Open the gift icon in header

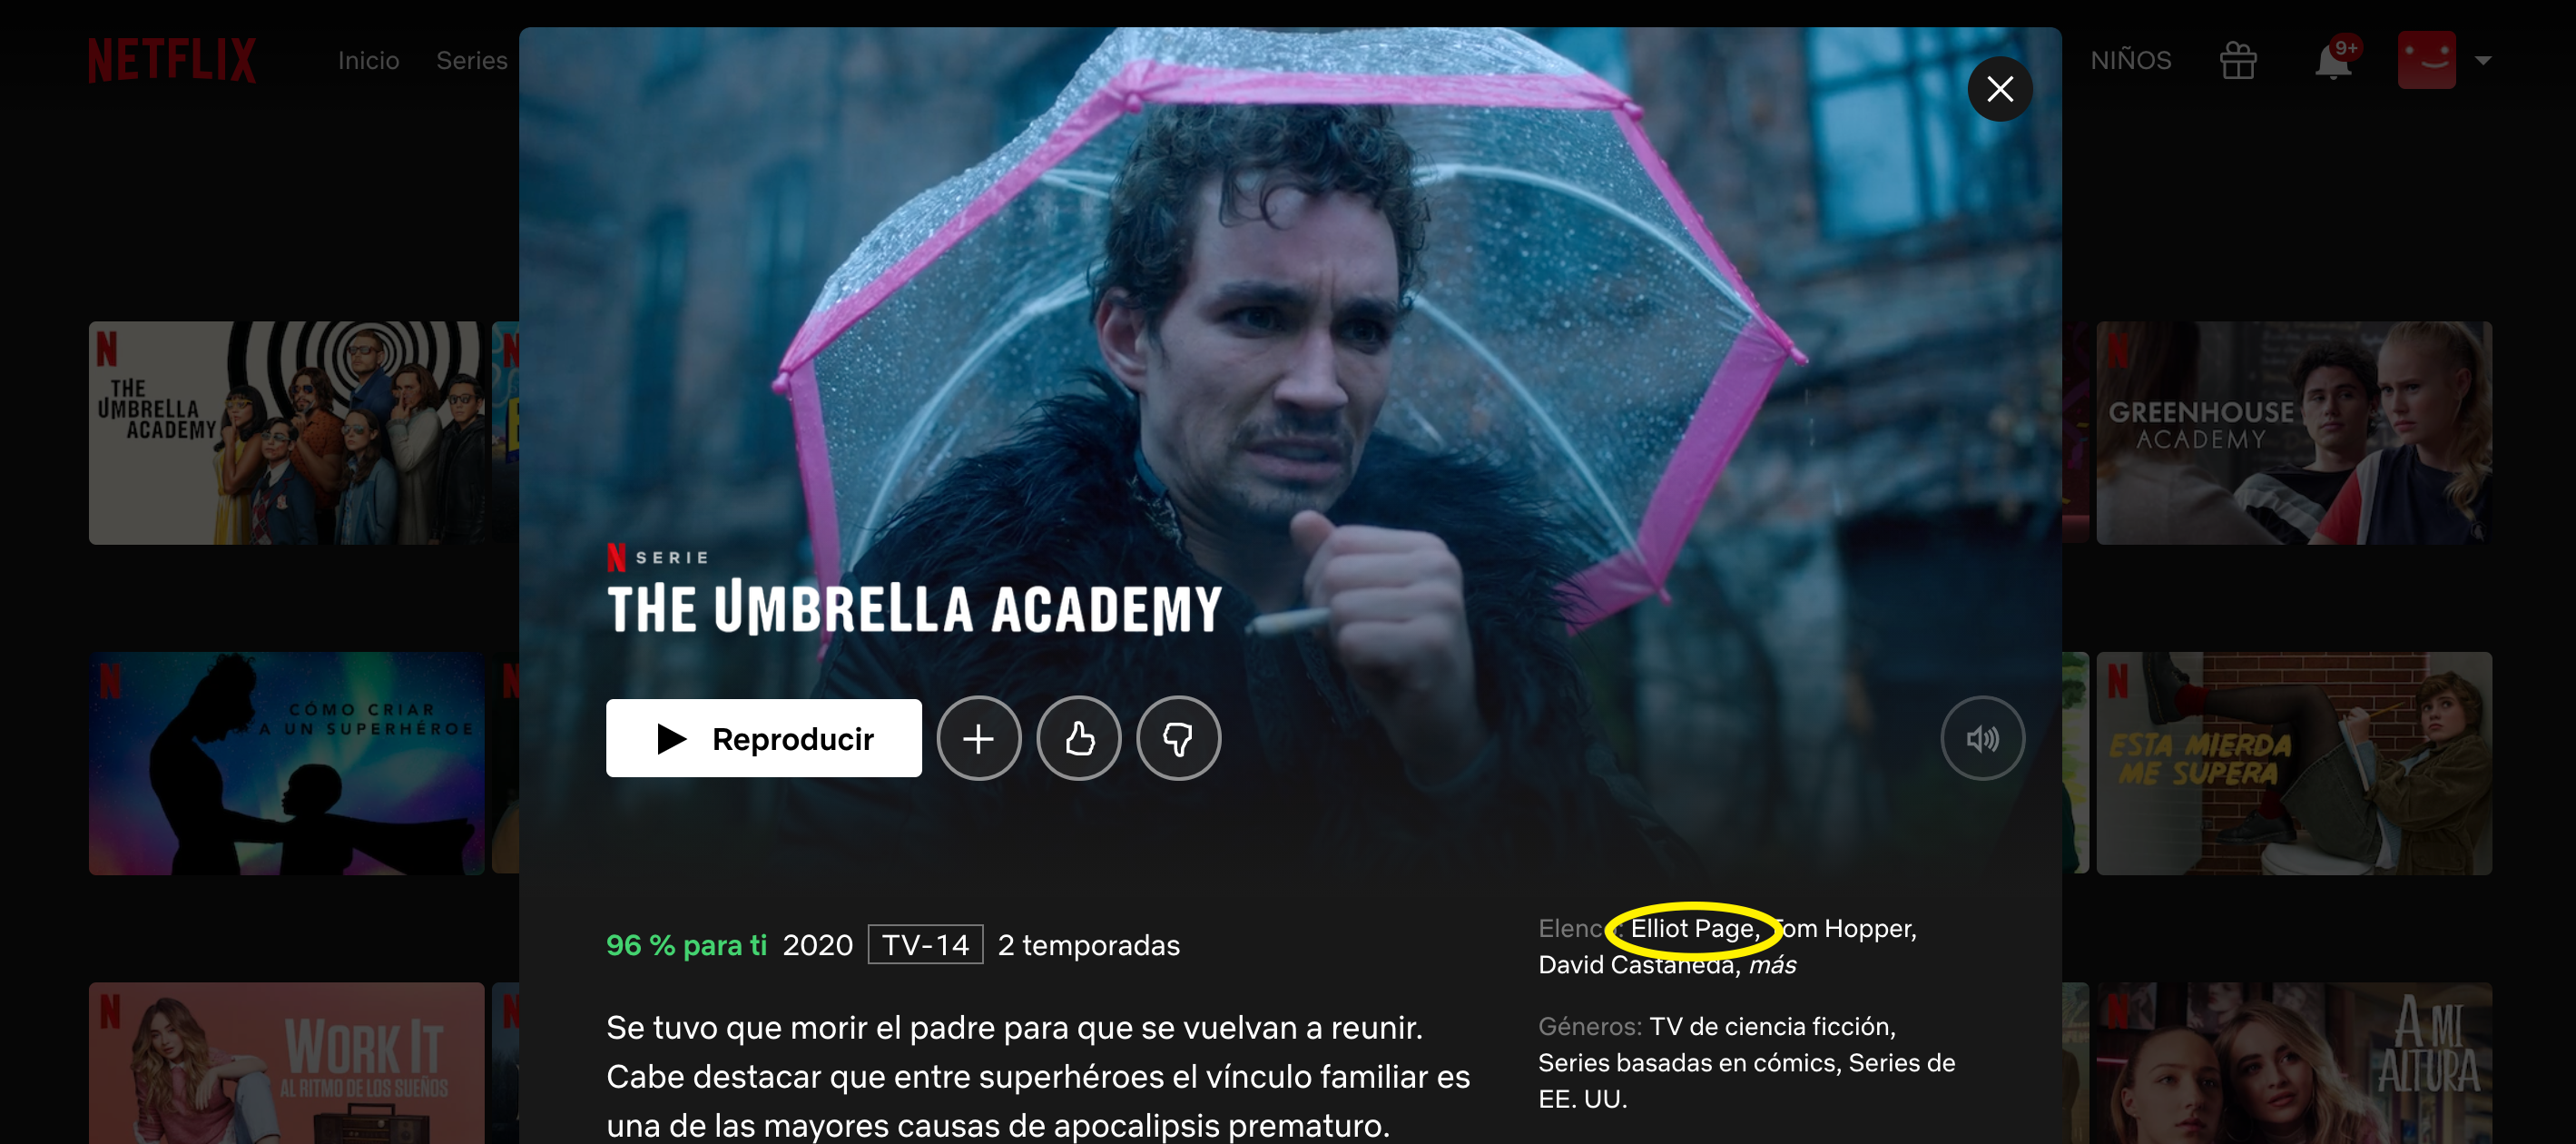pos(2237,61)
